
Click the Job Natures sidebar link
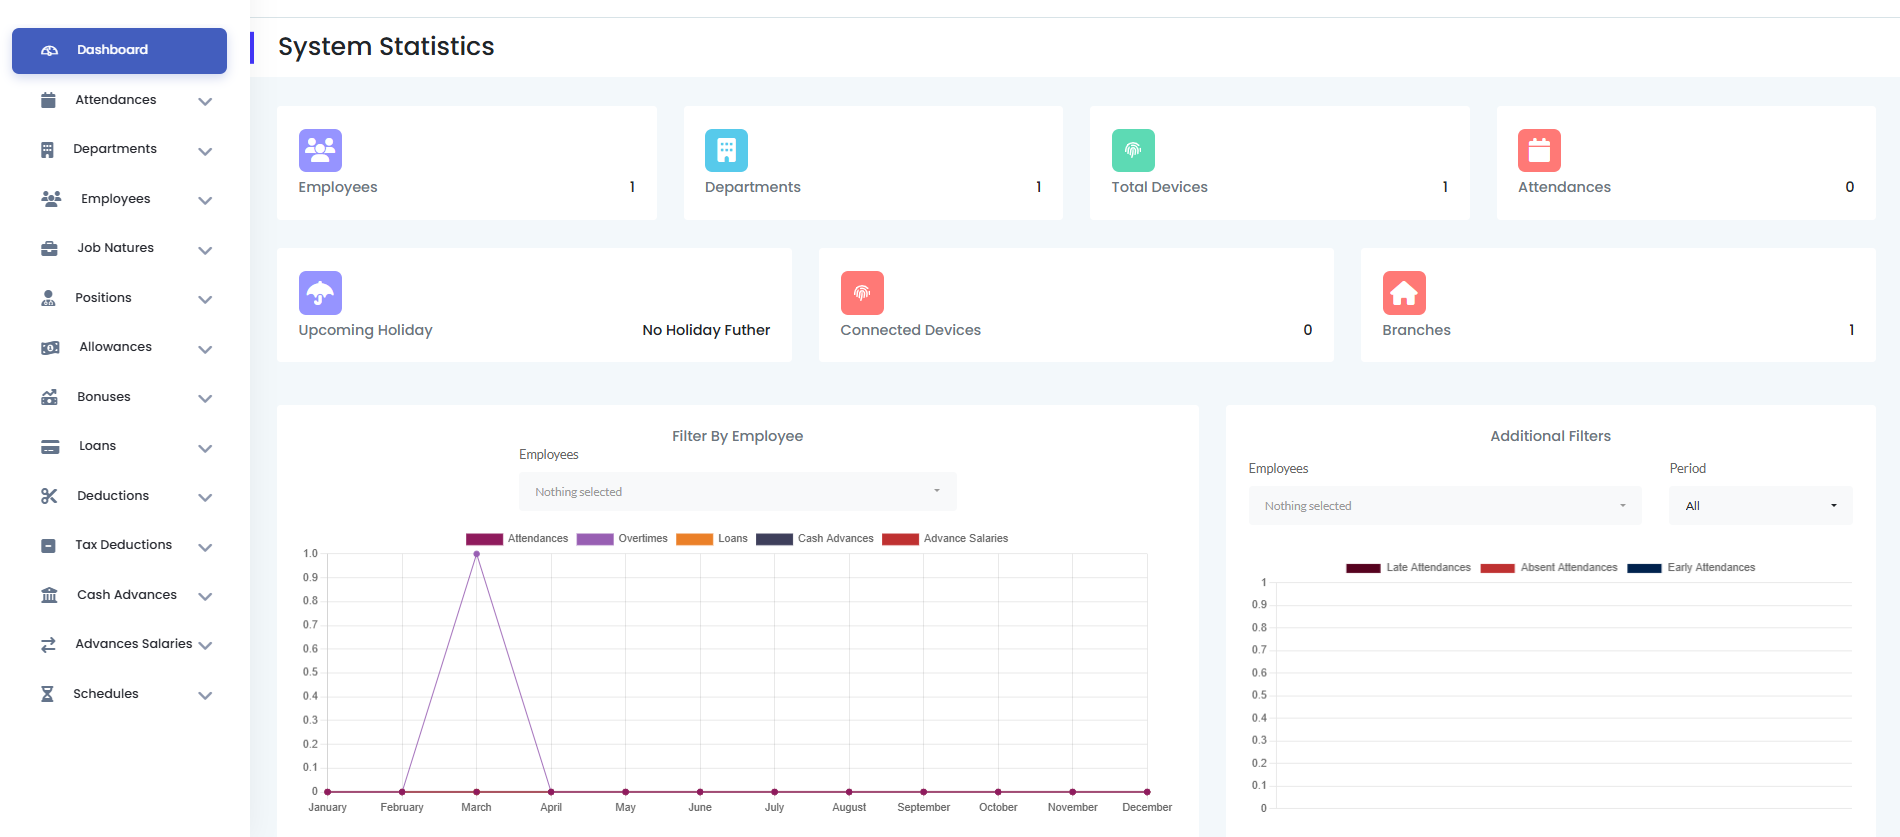coord(115,248)
